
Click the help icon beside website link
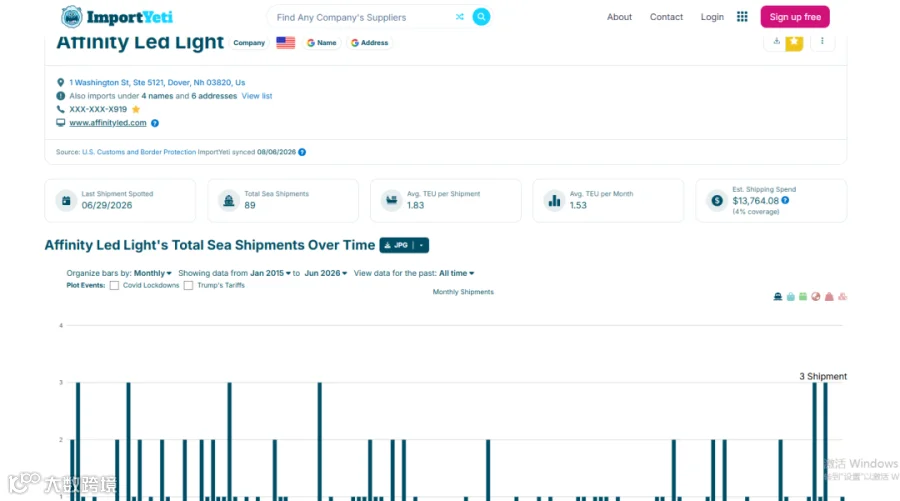[155, 123]
